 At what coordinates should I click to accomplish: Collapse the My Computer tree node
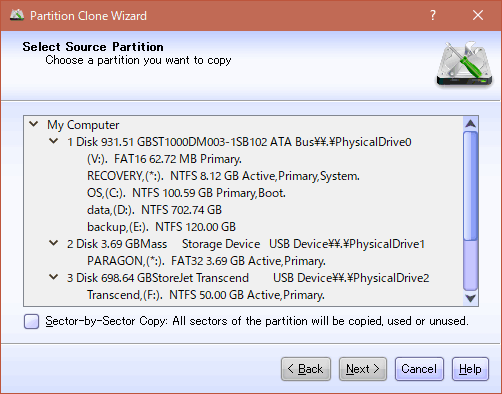[x=33, y=124]
